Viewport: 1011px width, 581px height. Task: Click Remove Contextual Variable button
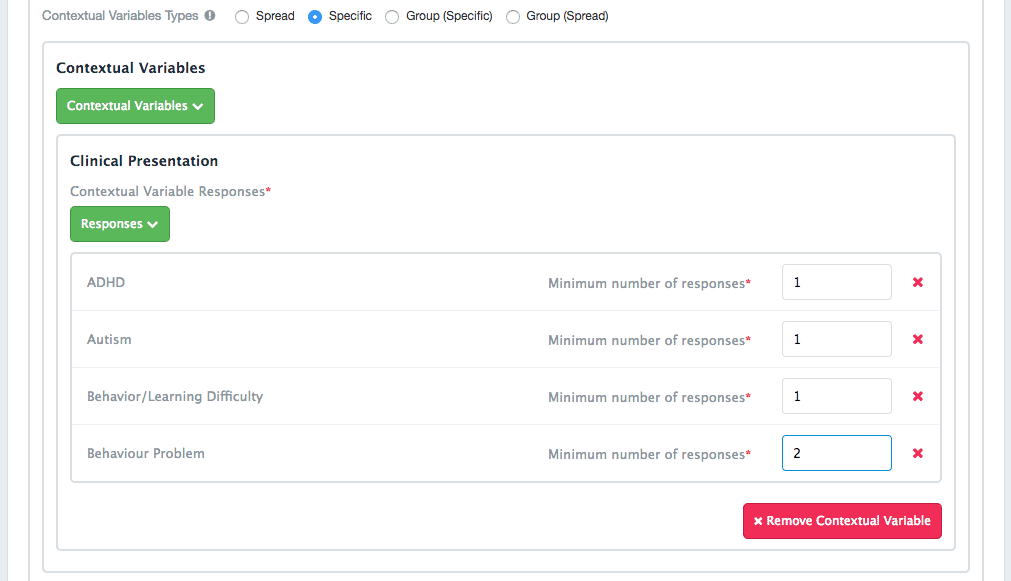(842, 521)
